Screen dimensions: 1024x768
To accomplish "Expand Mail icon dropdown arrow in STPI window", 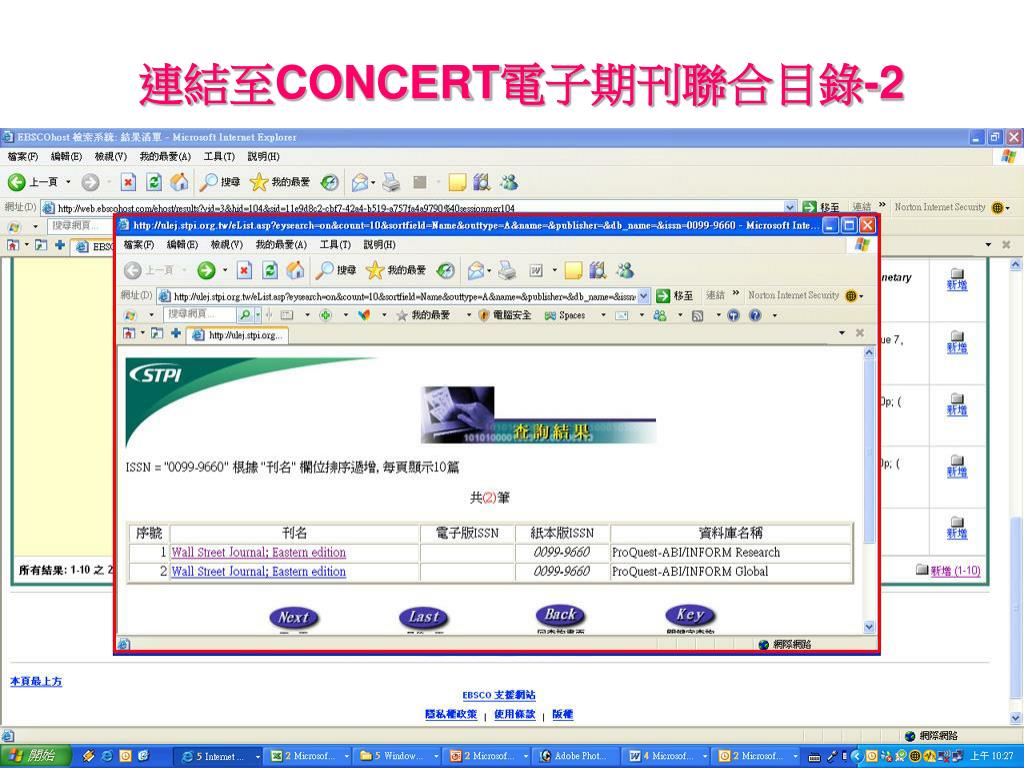I will [489, 270].
